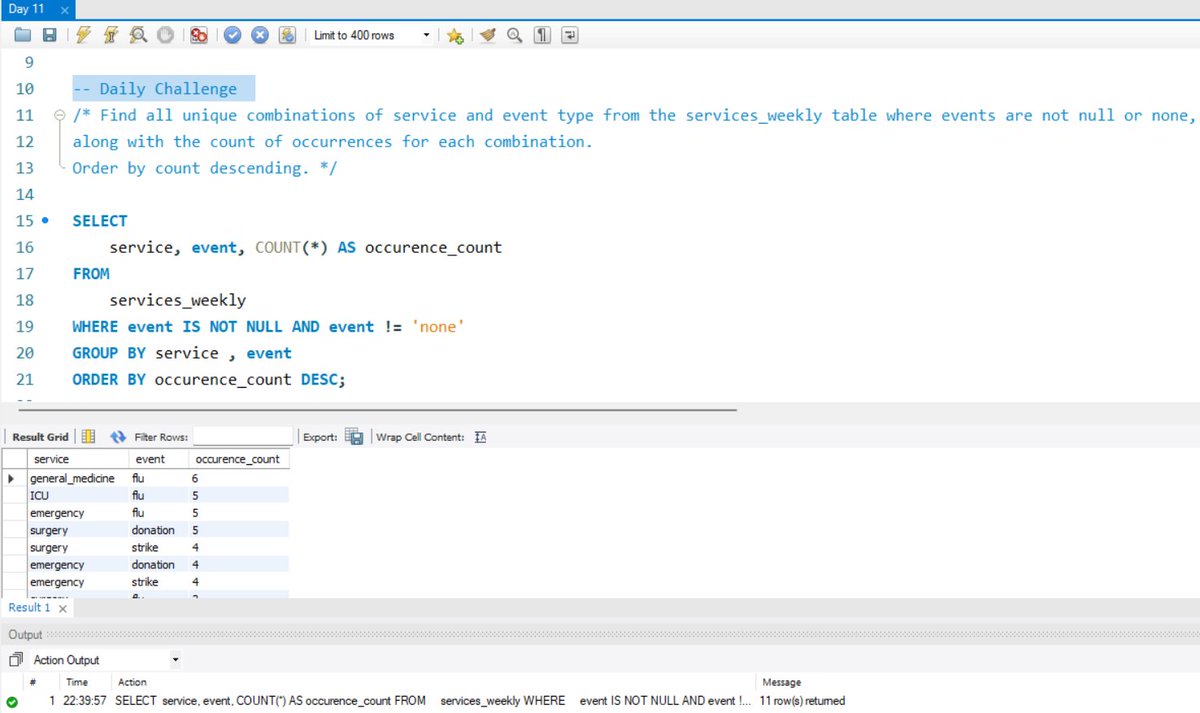Export recordset with the Export icon
The height and width of the screenshot is (713, 1200).
click(x=354, y=437)
